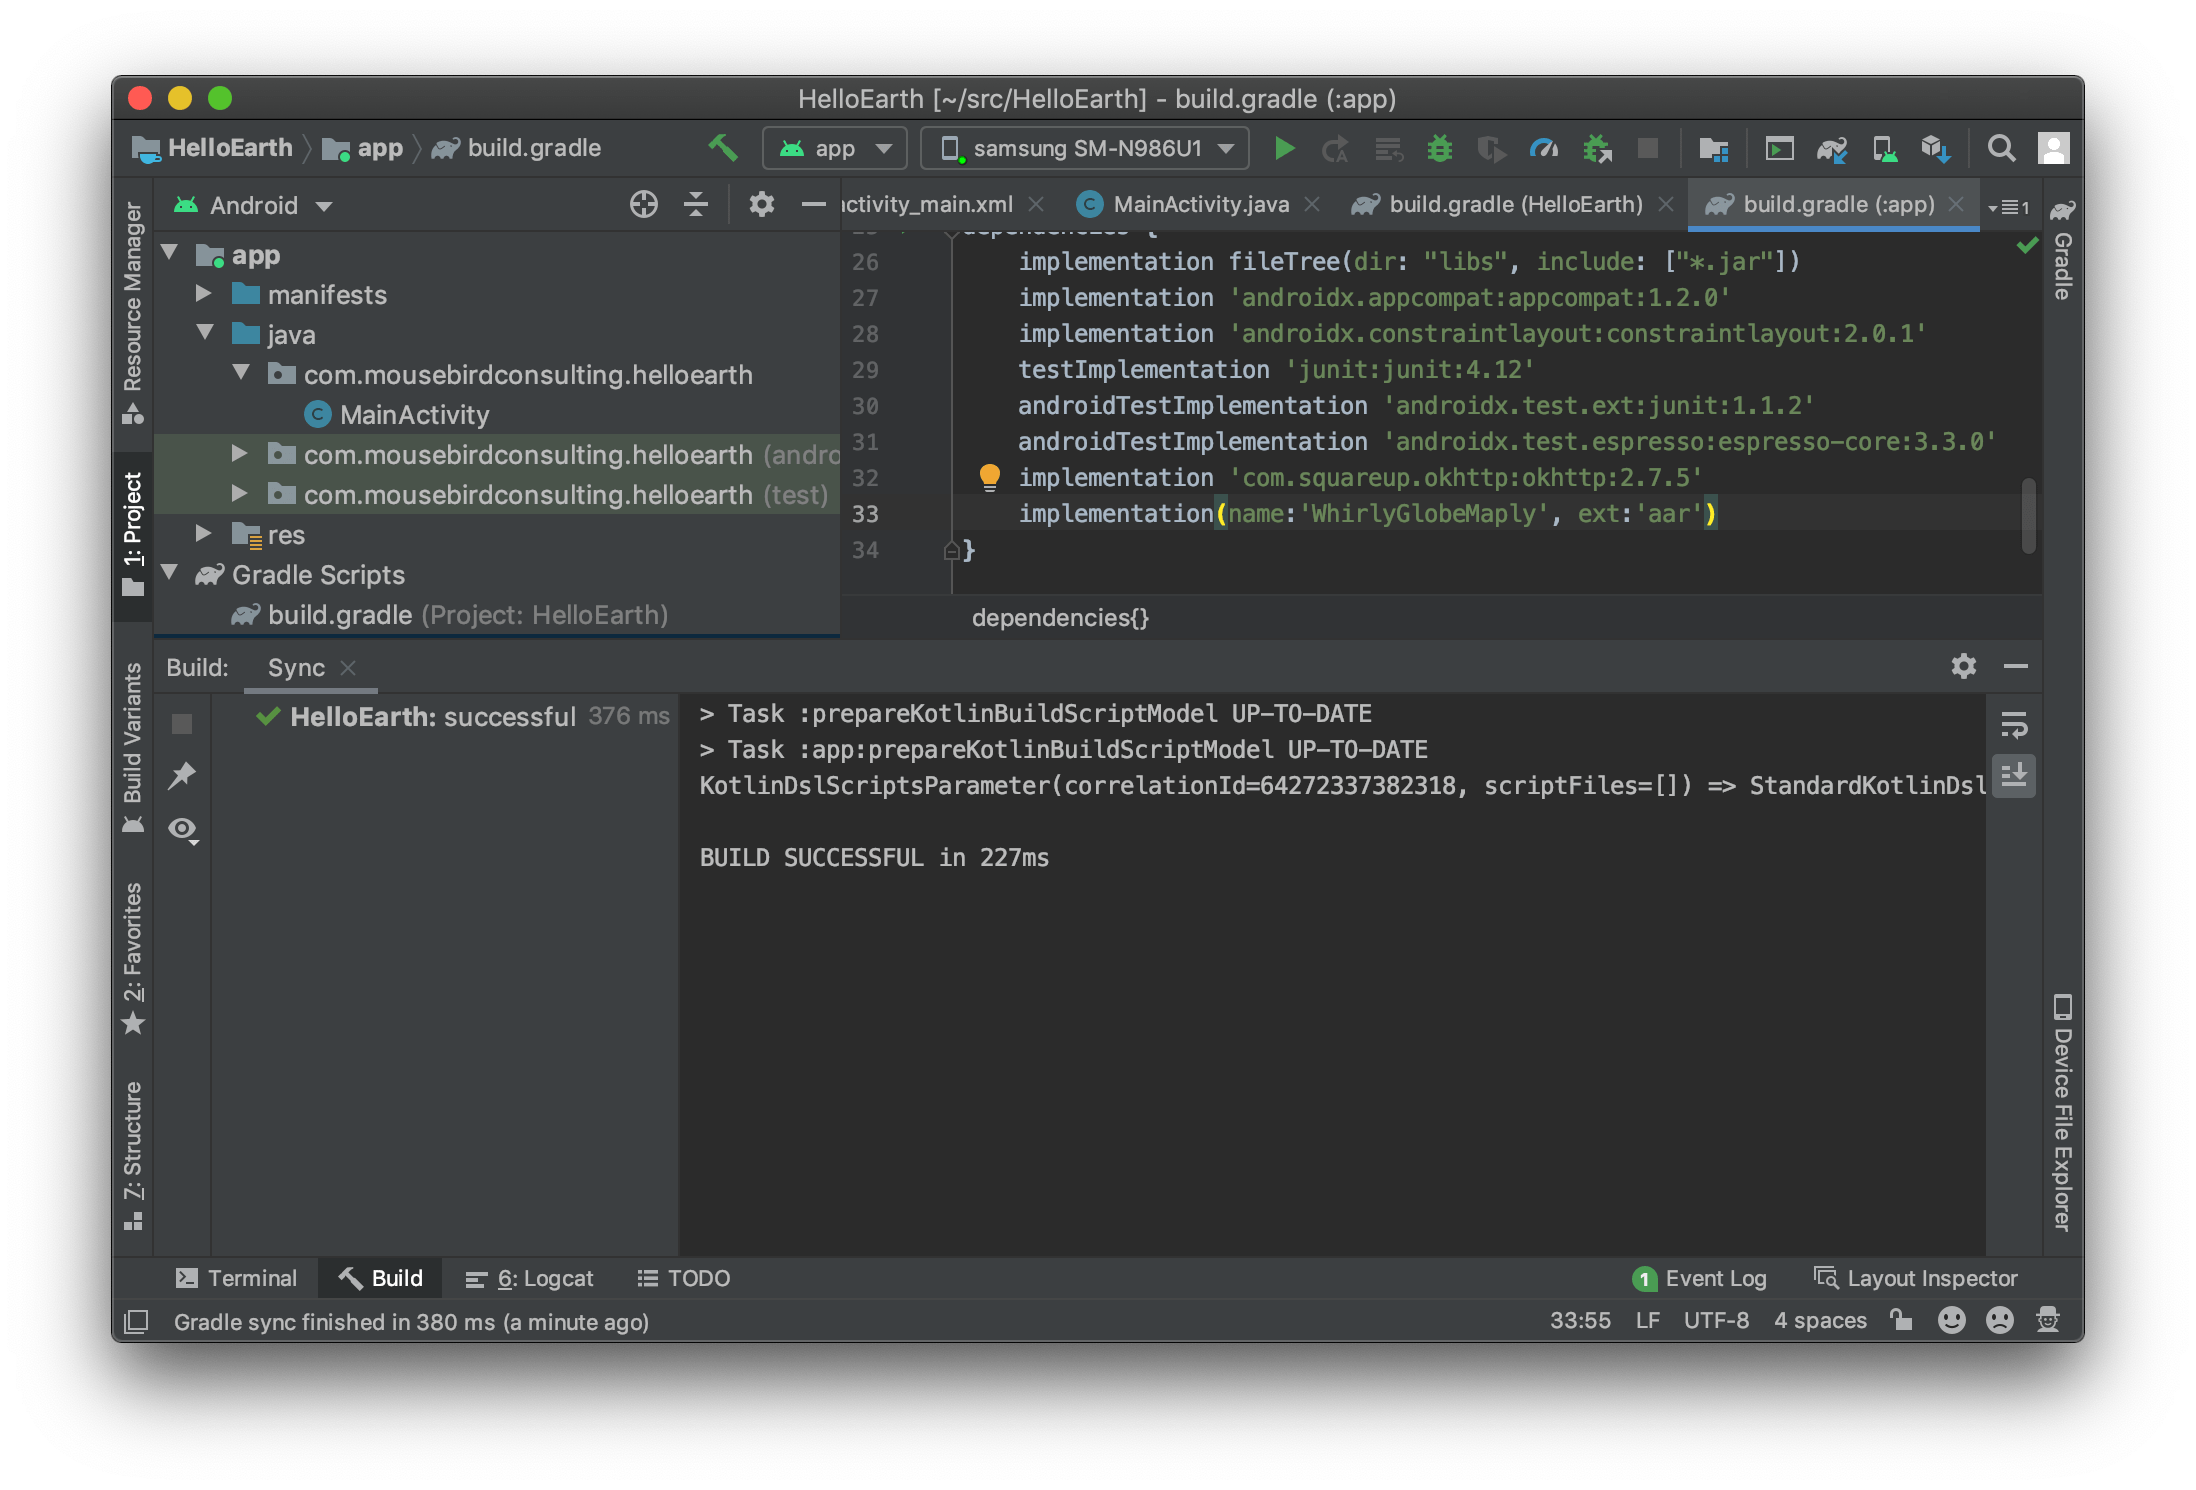Open the samsung SM-N986U1 device dropdown
The height and width of the screenshot is (1490, 2196).
click(1084, 149)
